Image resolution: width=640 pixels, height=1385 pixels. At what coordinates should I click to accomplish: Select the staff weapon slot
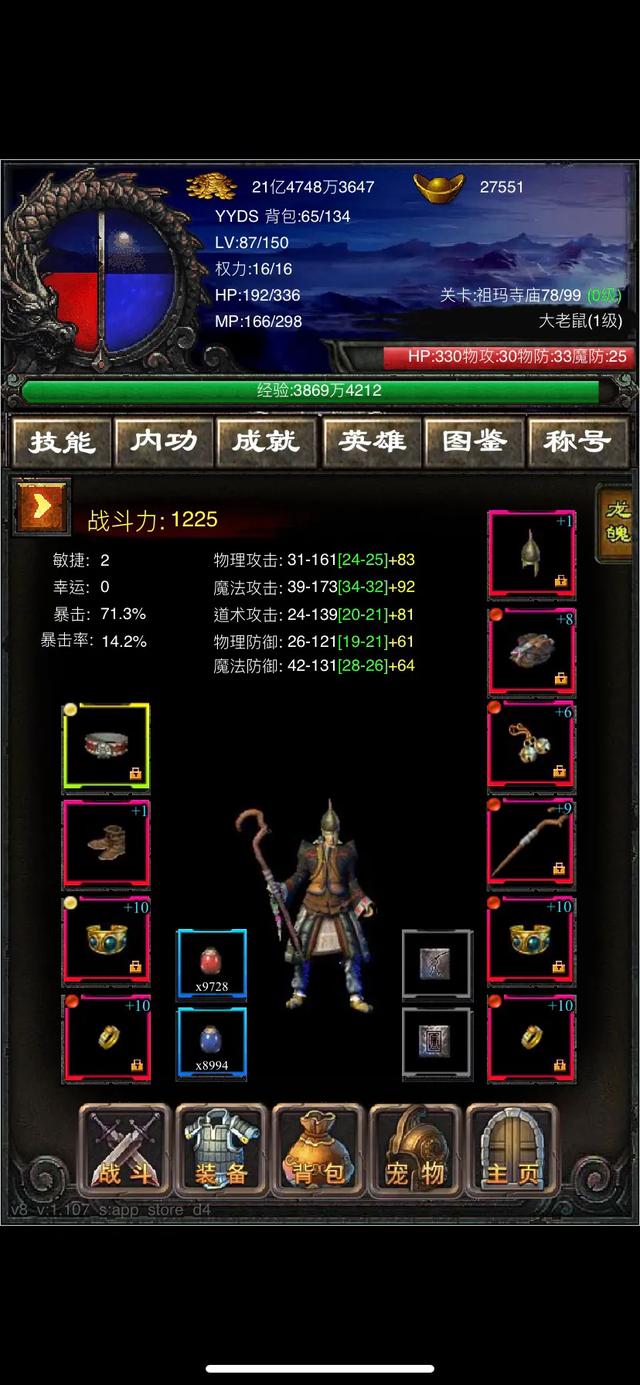point(531,845)
